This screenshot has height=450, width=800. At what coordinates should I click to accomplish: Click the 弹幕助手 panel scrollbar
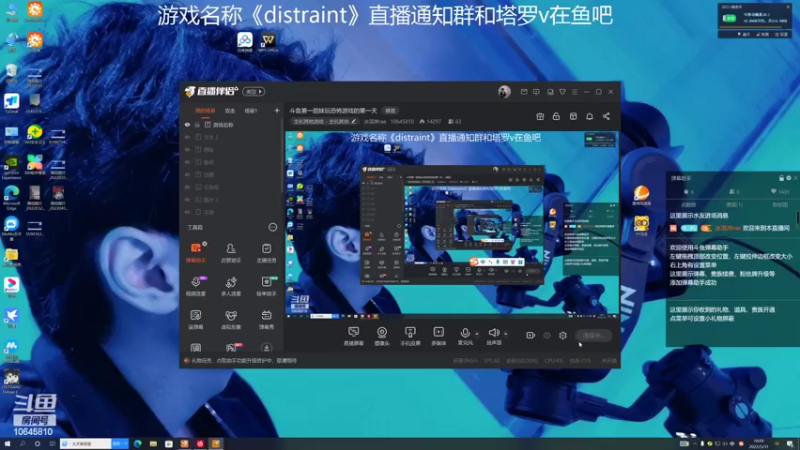[798, 219]
